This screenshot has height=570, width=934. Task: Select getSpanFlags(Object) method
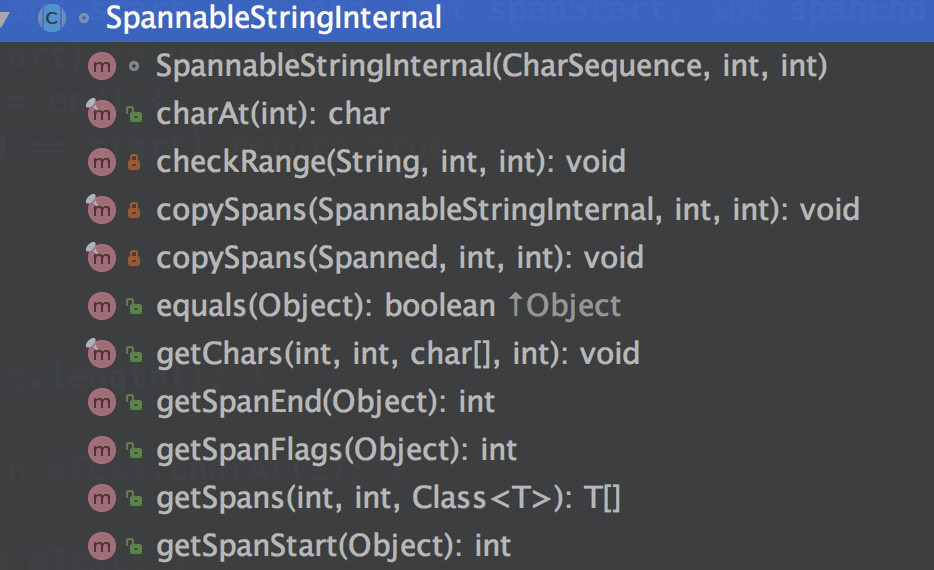[x=336, y=450]
